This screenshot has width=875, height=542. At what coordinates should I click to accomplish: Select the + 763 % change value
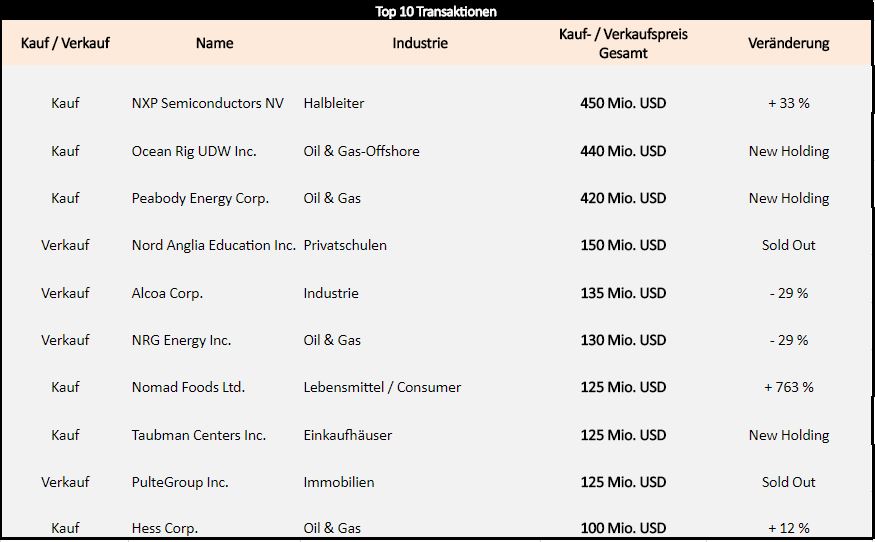[x=789, y=387]
